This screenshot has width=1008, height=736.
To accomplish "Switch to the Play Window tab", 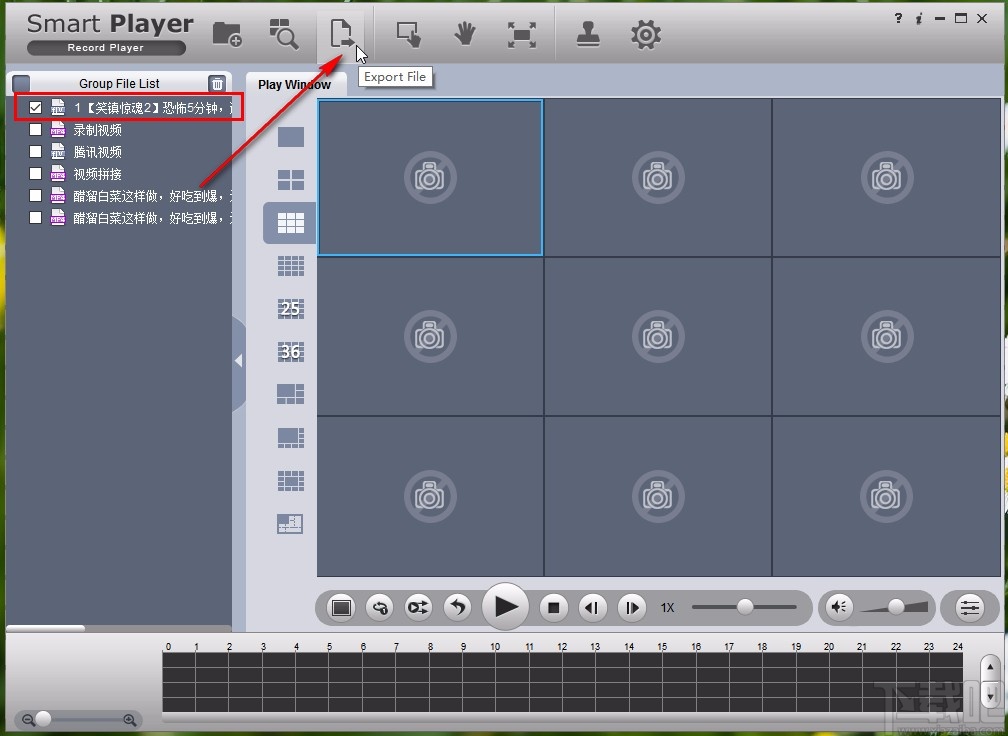I will click(294, 84).
